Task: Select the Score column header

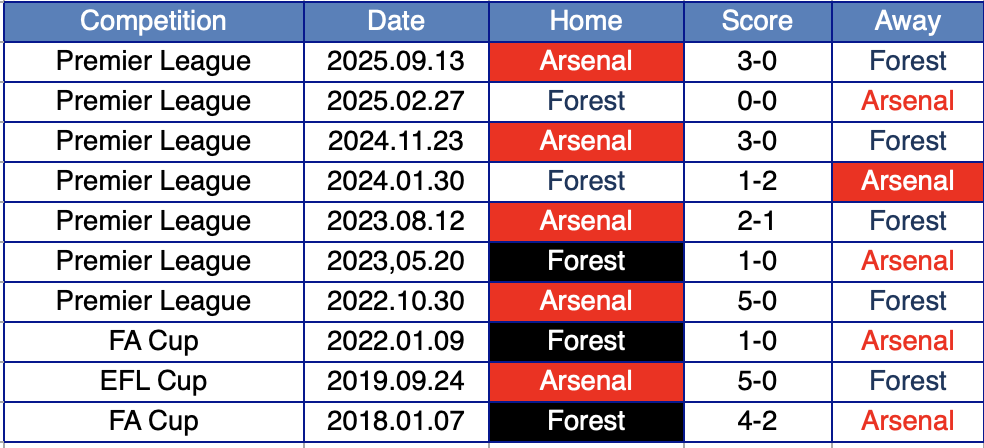Action: [x=757, y=21]
